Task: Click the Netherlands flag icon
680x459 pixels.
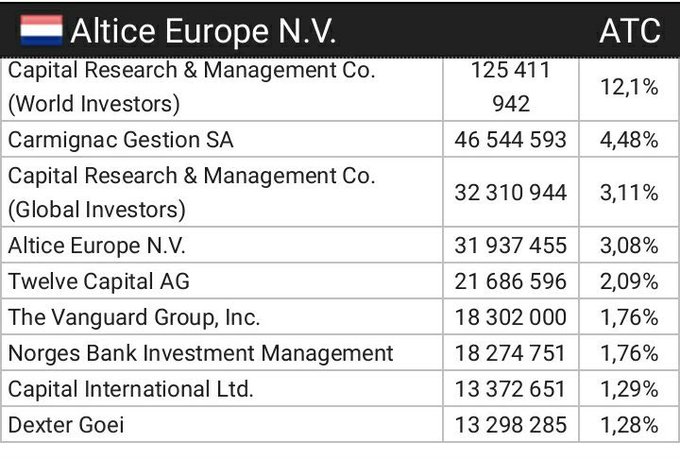Action: tap(41, 31)
